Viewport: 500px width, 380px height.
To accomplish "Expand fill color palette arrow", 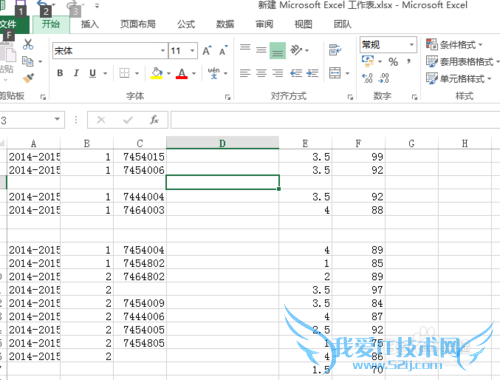I will 169,73.
